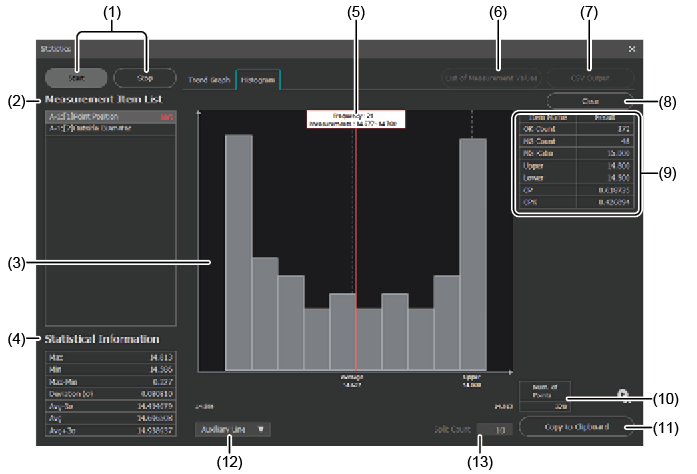
Task: Click the Split Count input field
Action: click(495, 430)
